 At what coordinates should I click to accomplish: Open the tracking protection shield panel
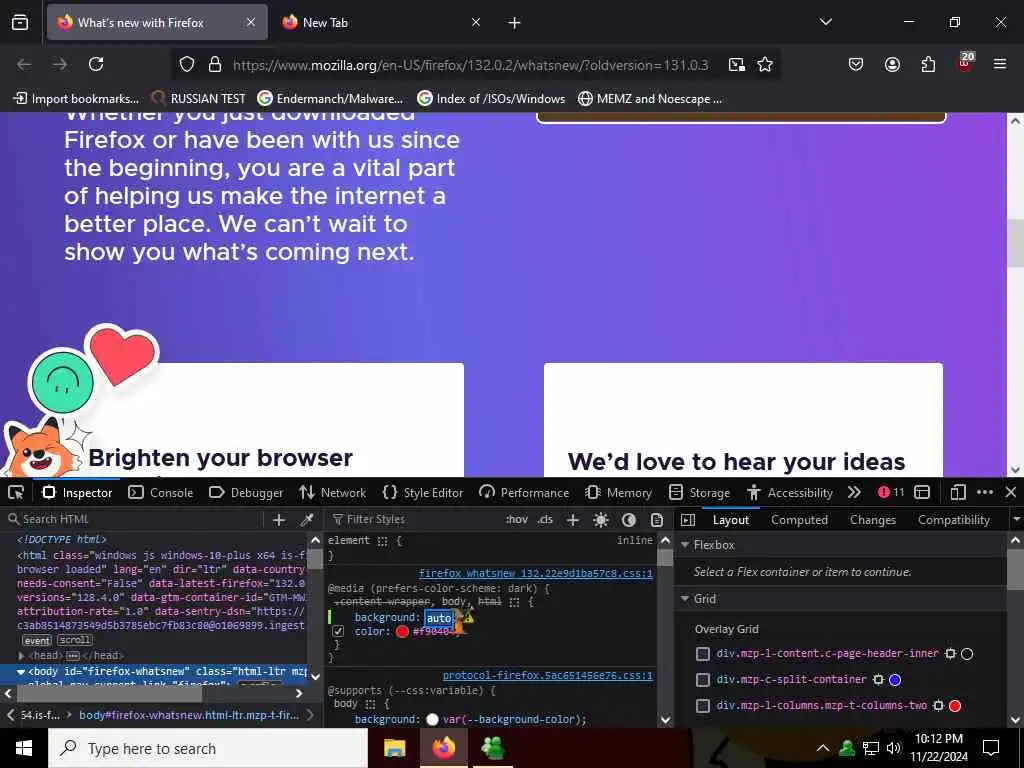[x=187, y=64]
